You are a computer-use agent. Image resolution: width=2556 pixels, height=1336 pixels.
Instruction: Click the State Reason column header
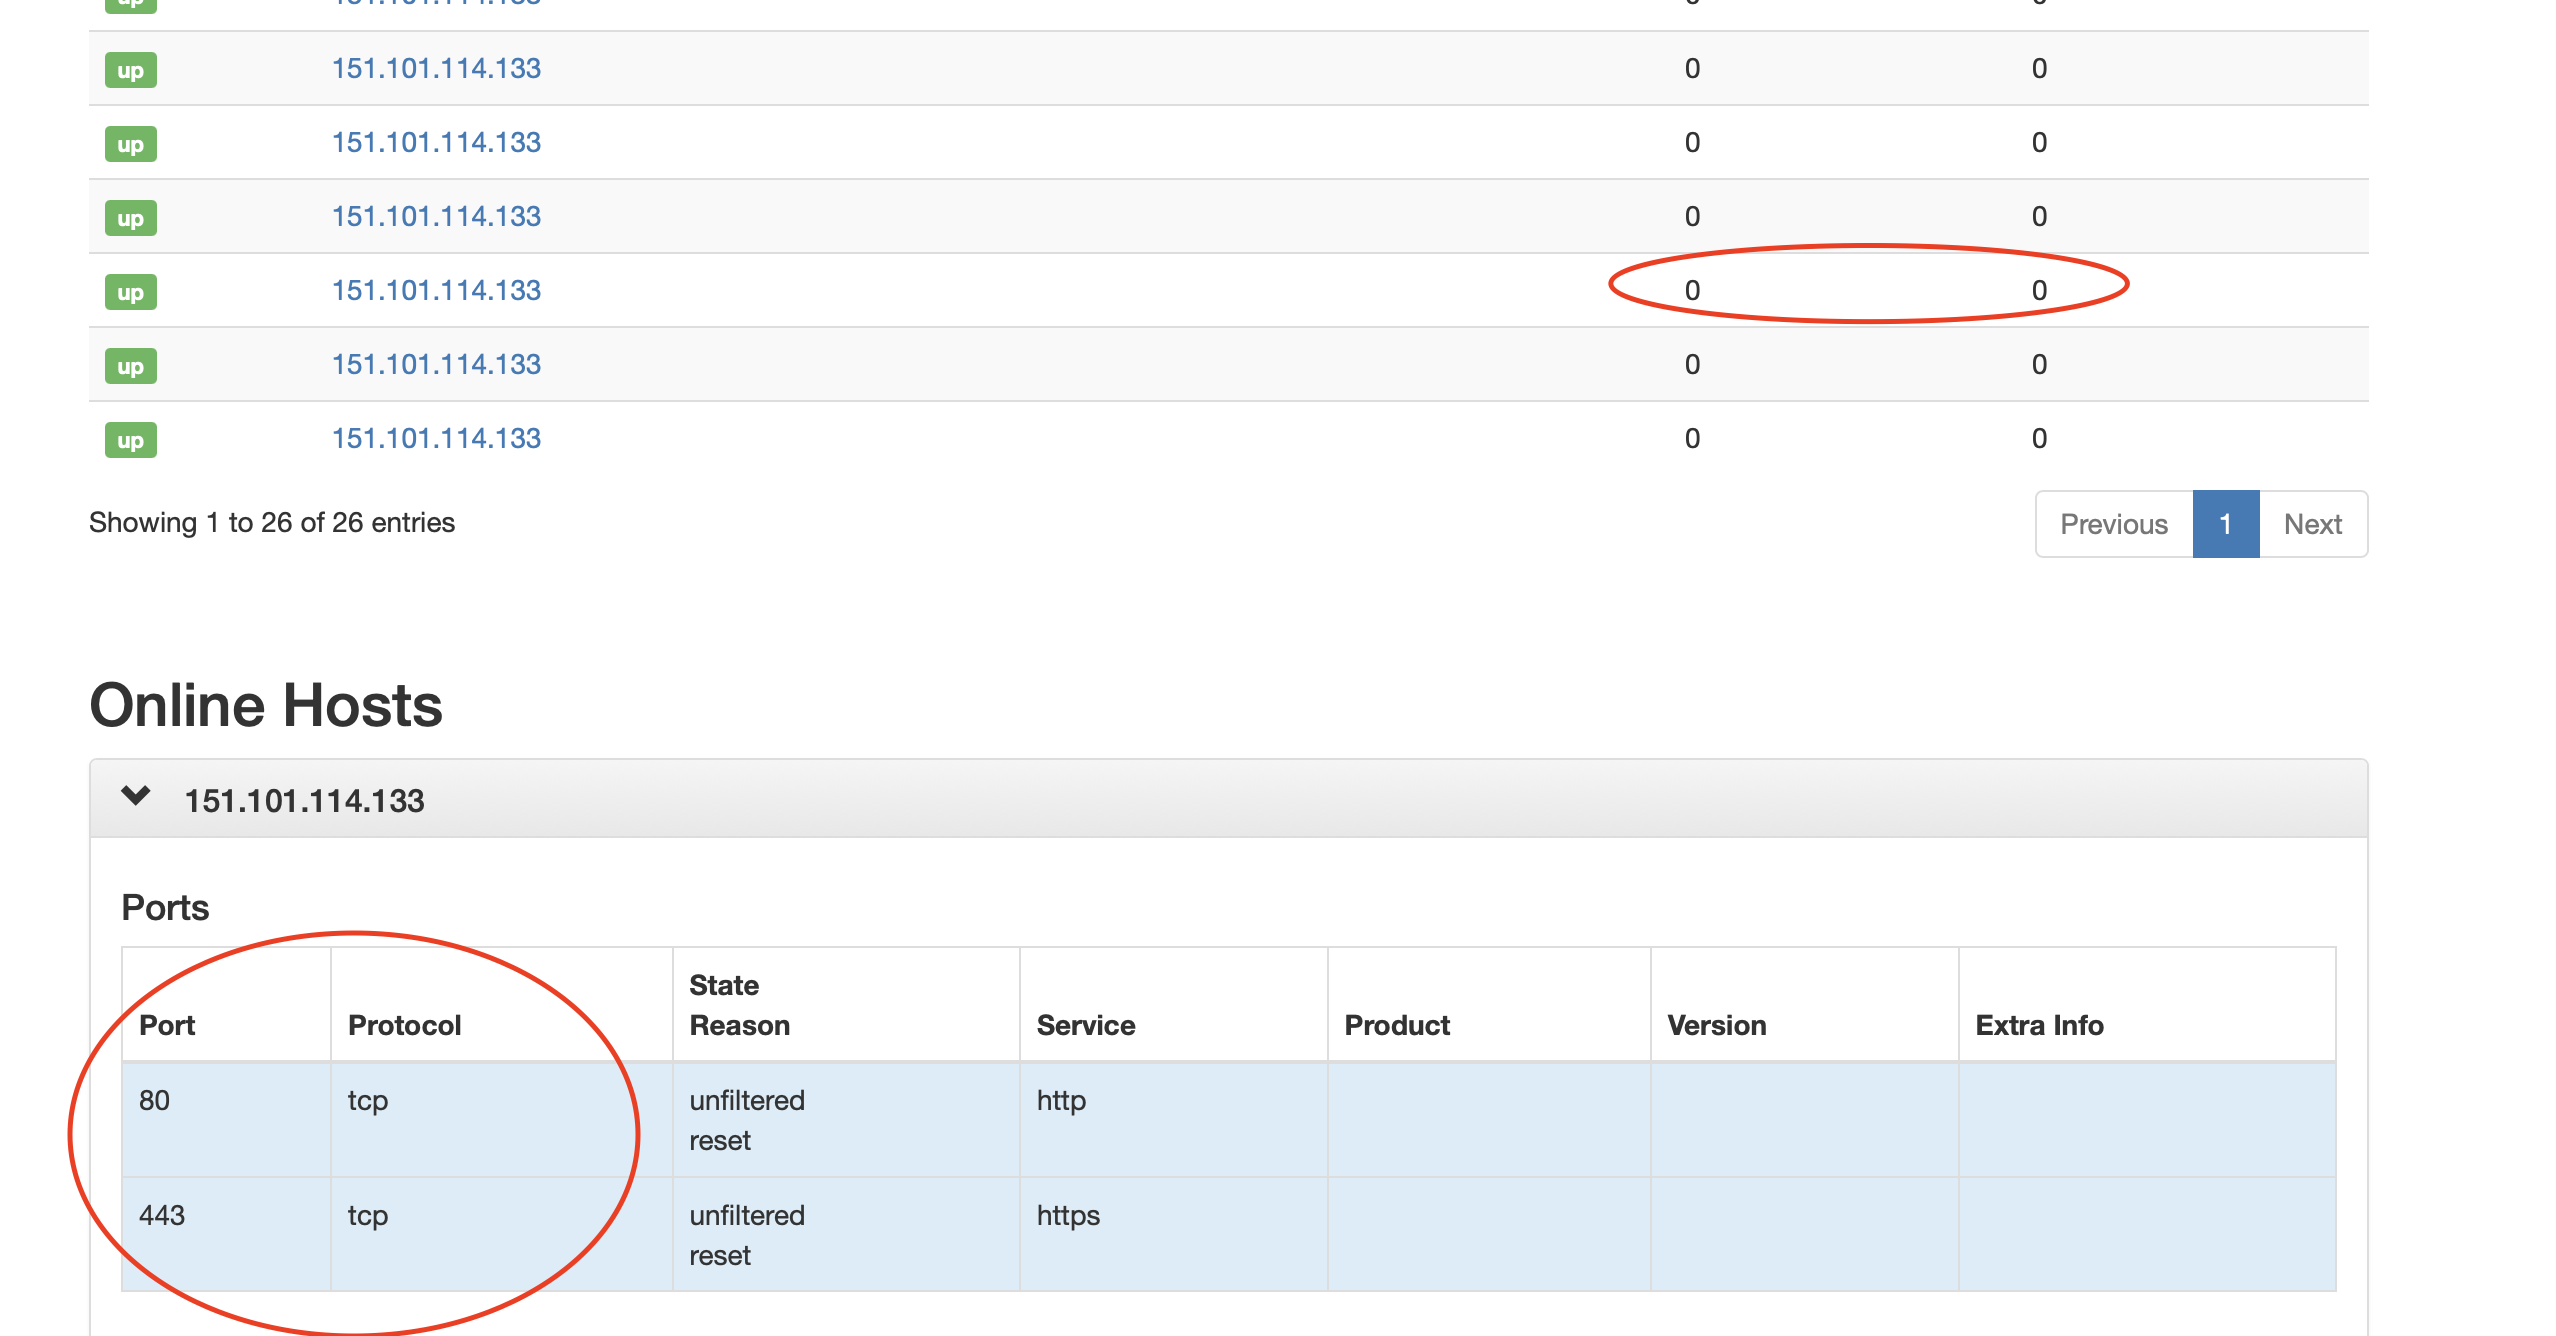[x=846, y=1005]
